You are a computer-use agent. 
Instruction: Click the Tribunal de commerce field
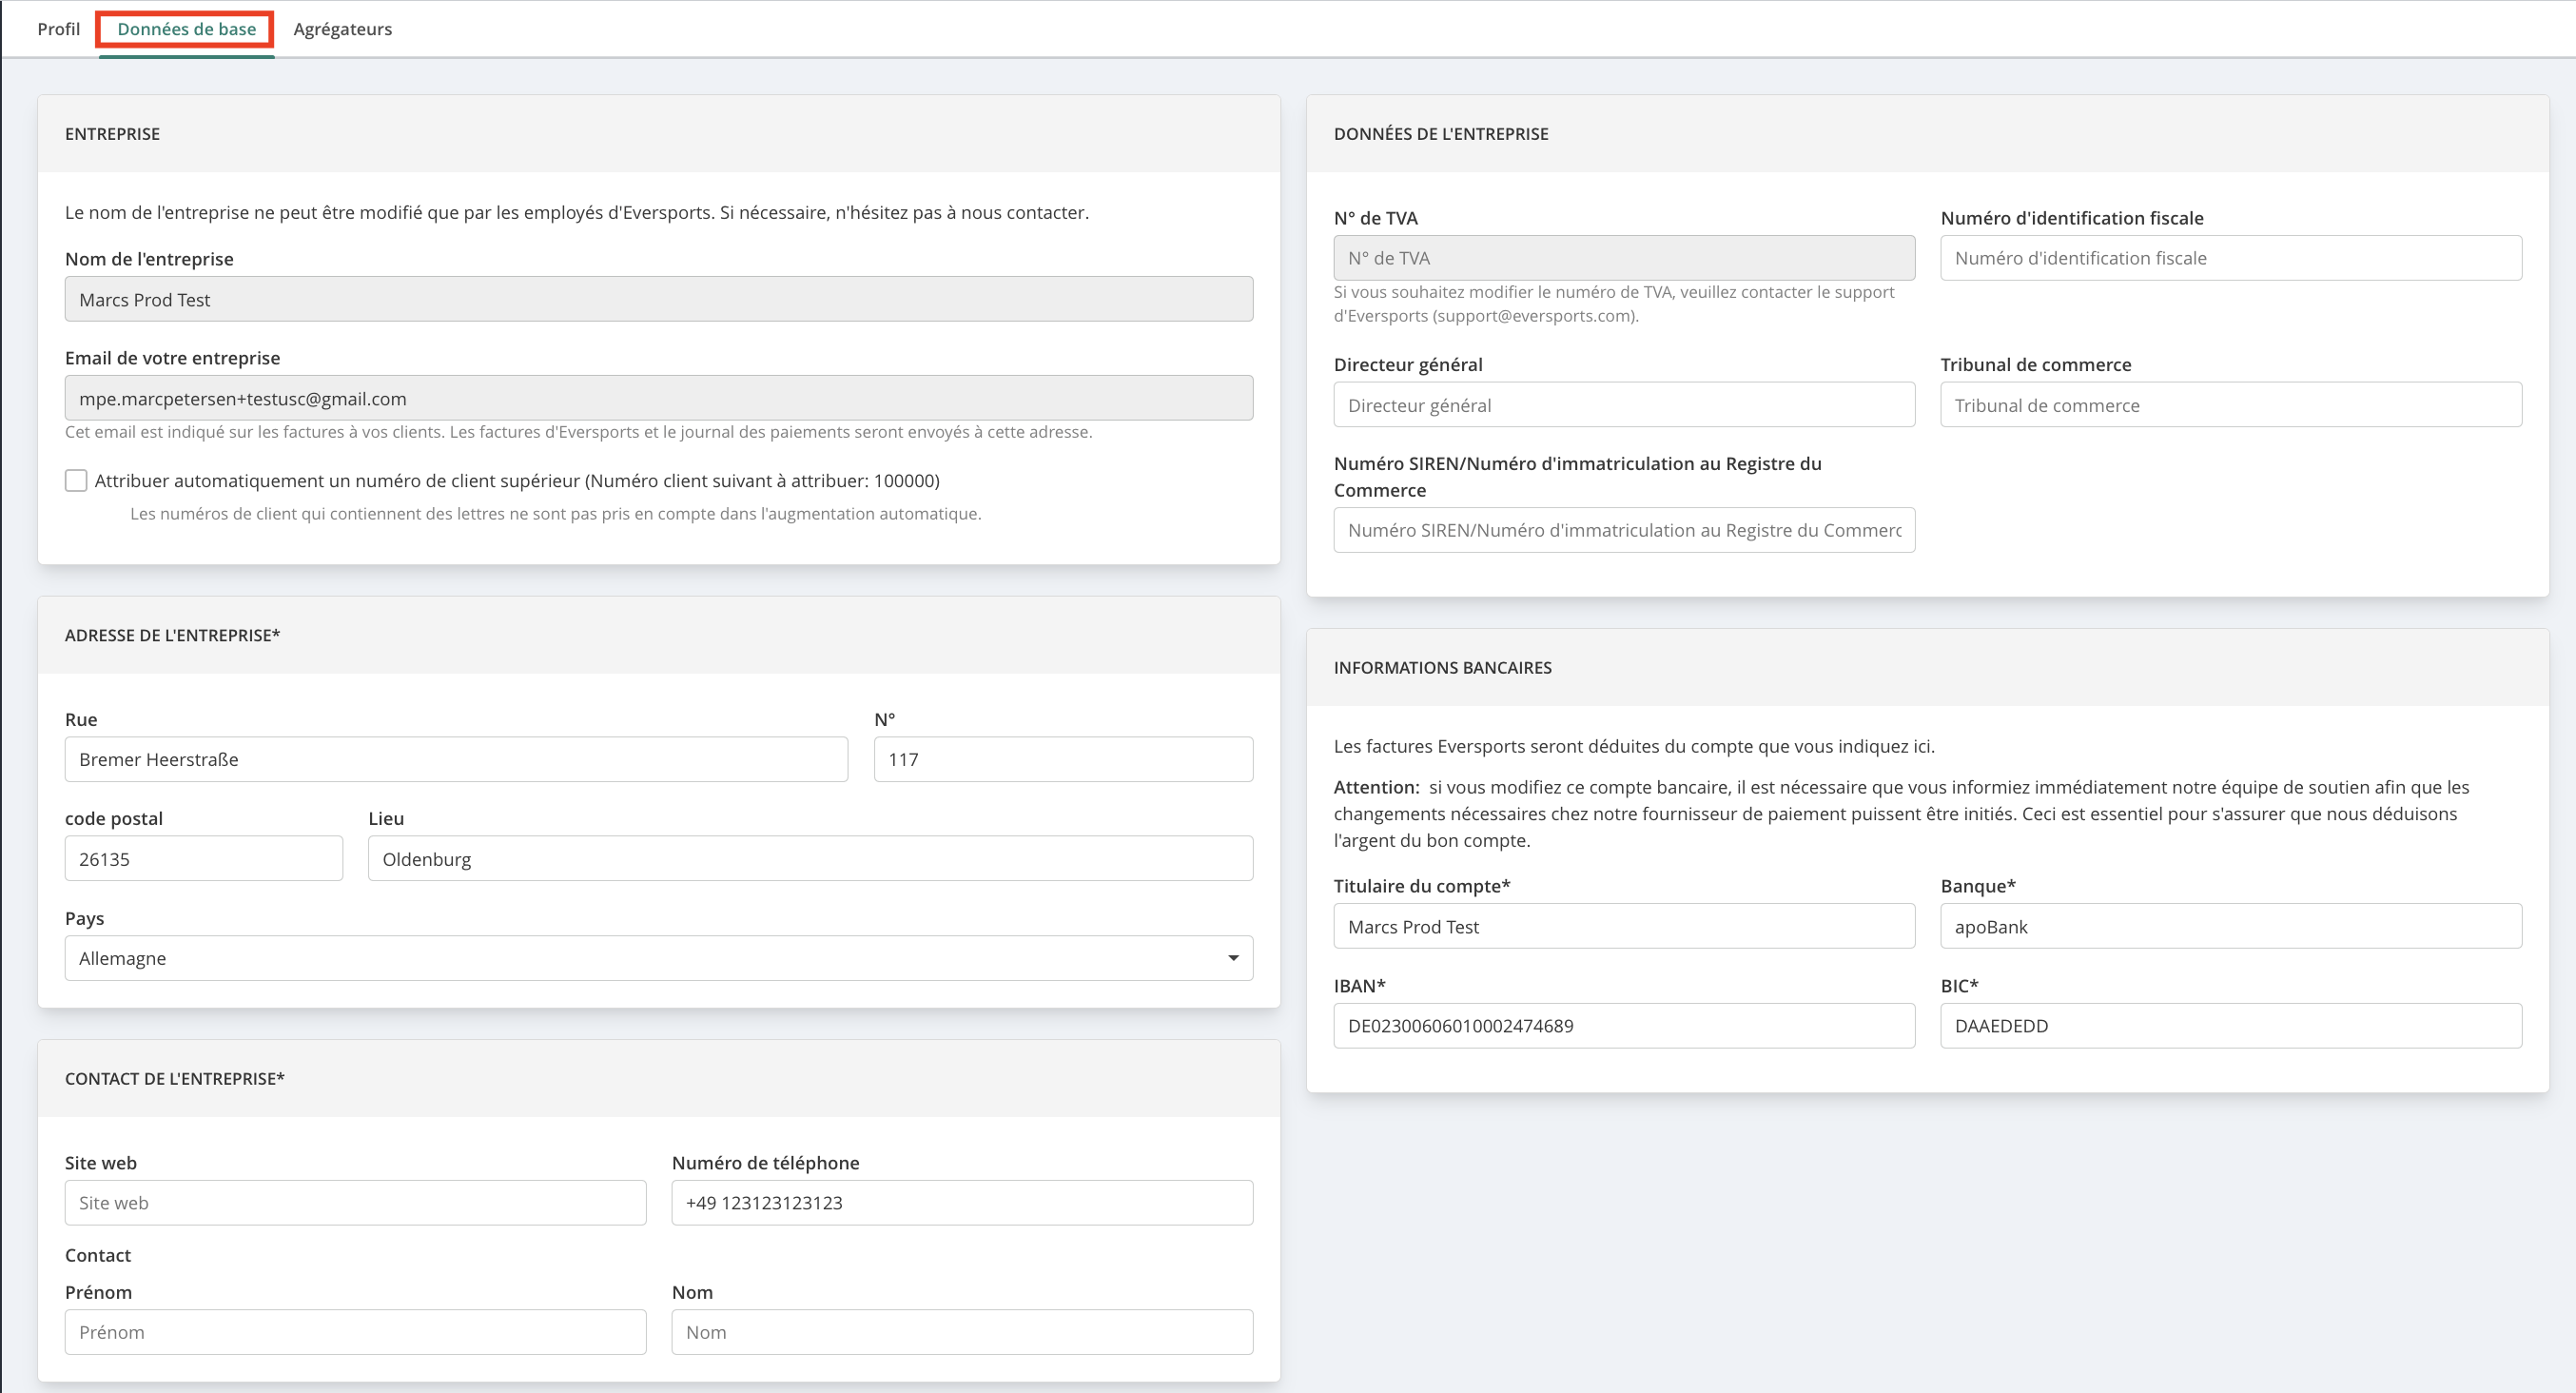[2231, 404]
